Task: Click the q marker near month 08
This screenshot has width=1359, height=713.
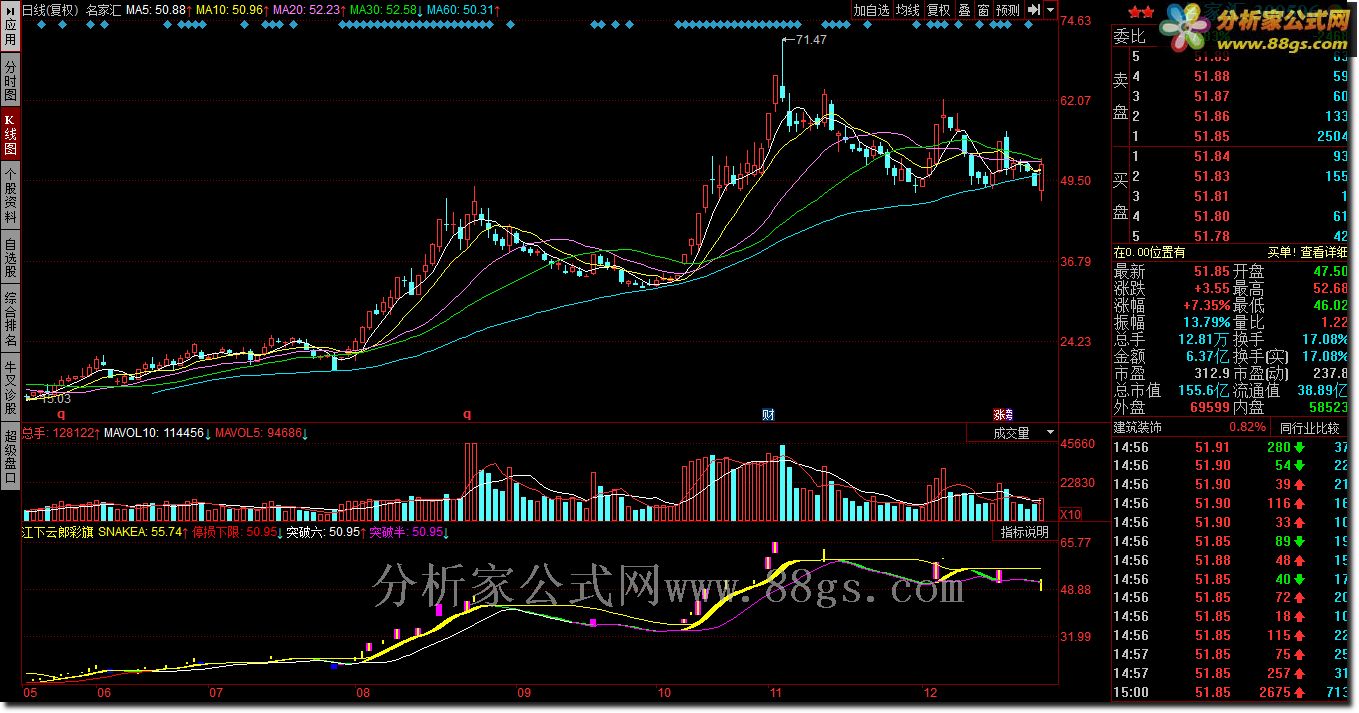Action: (x=466, y=413)
